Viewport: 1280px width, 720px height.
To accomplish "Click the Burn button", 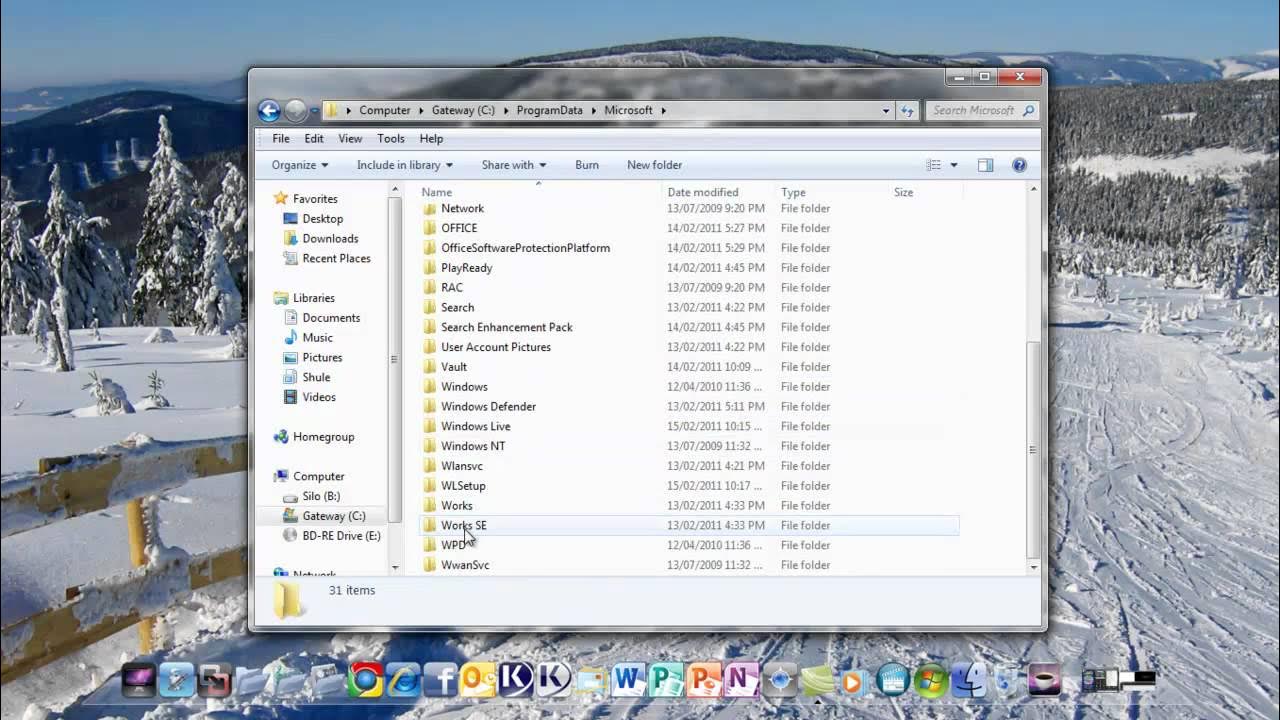I will (587, 165).
